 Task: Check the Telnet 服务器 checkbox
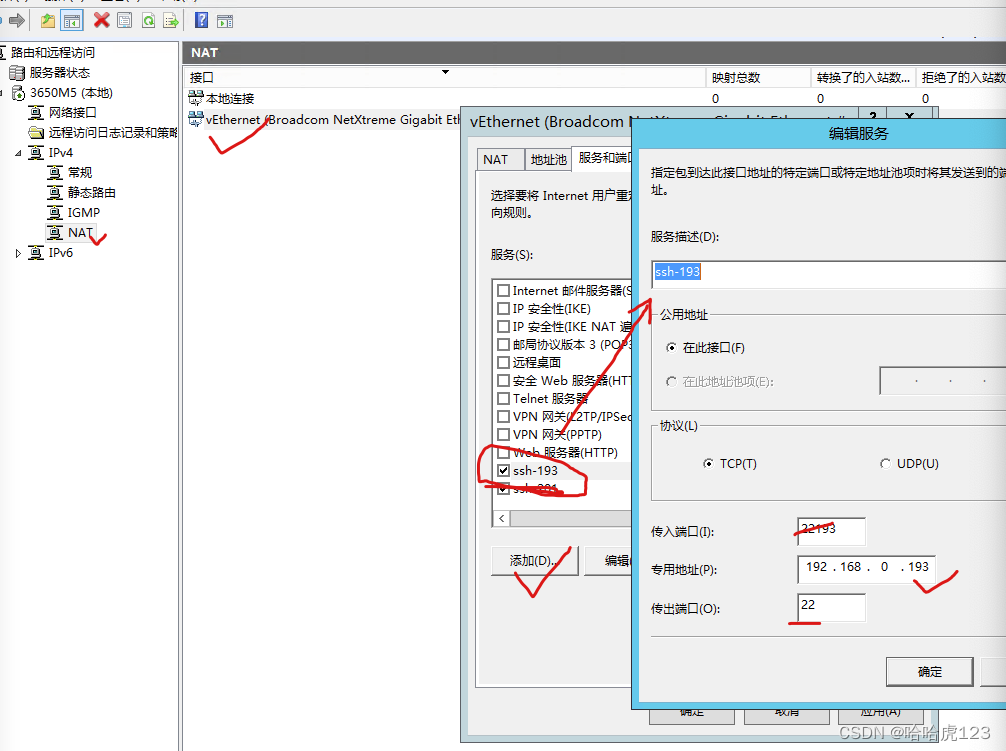pyautogui.click(x=504, y=398)
